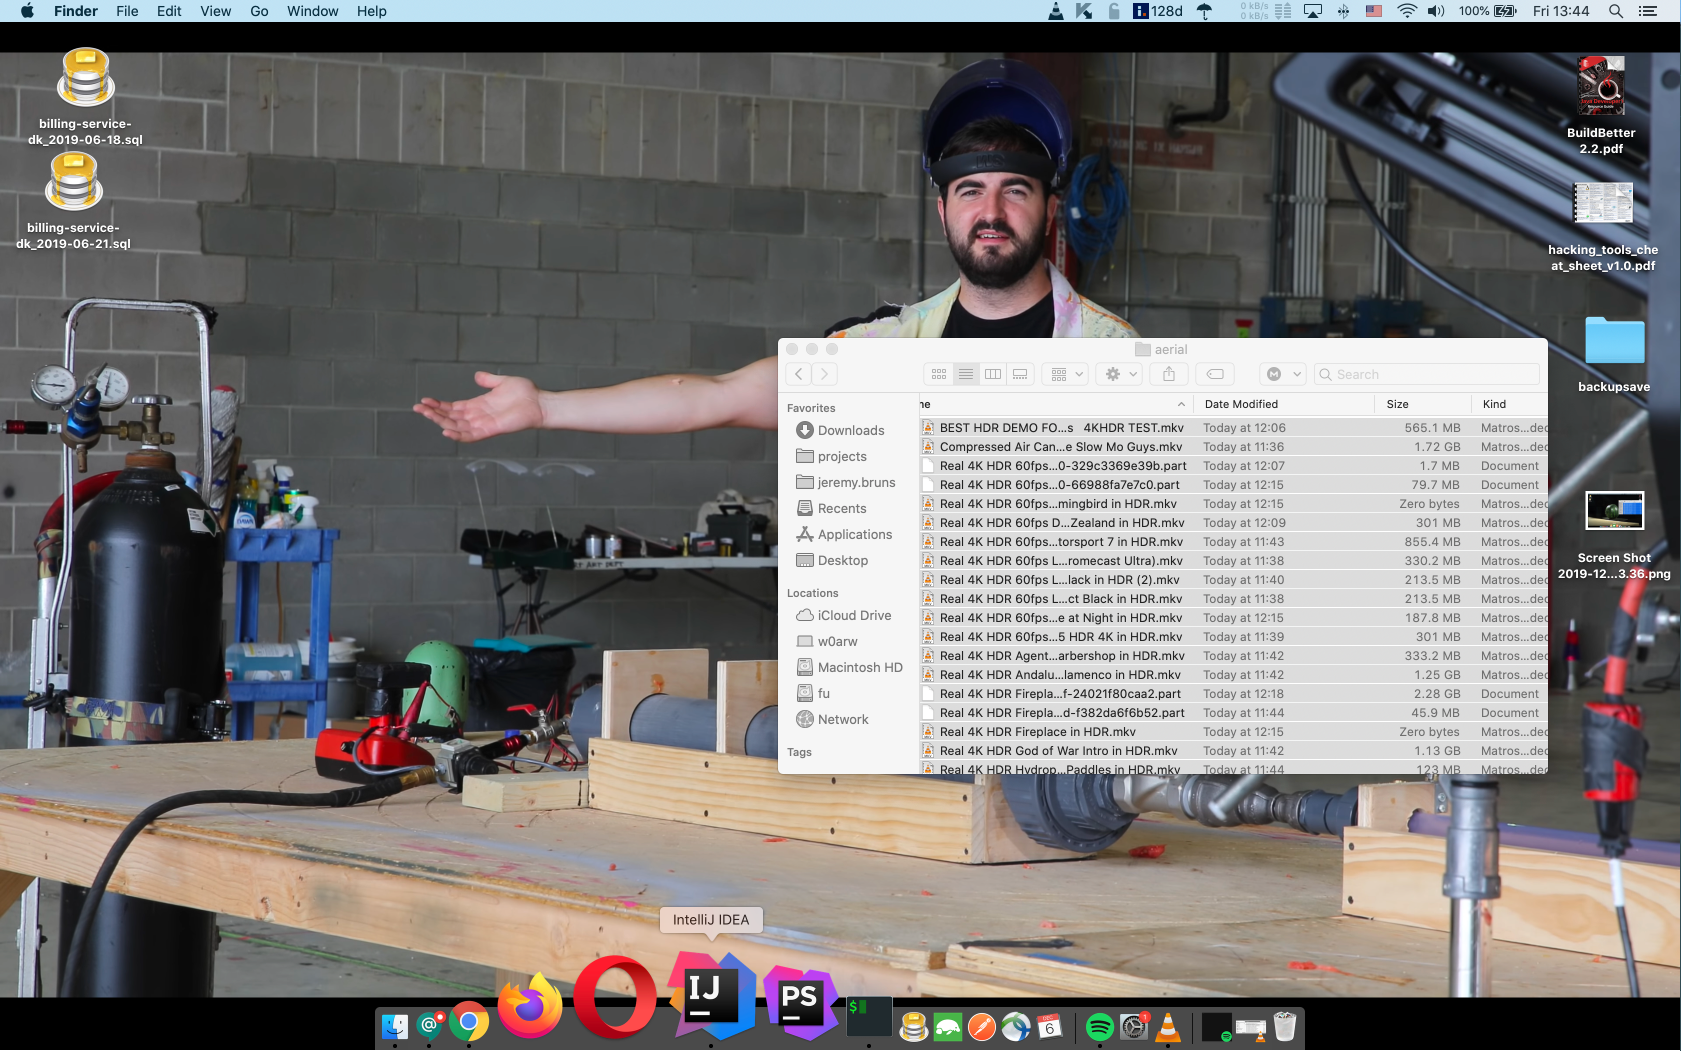This screenshot has height=1051, width=1681.
Task: Open the battery status menu
Action: (x=1488, y=11)
